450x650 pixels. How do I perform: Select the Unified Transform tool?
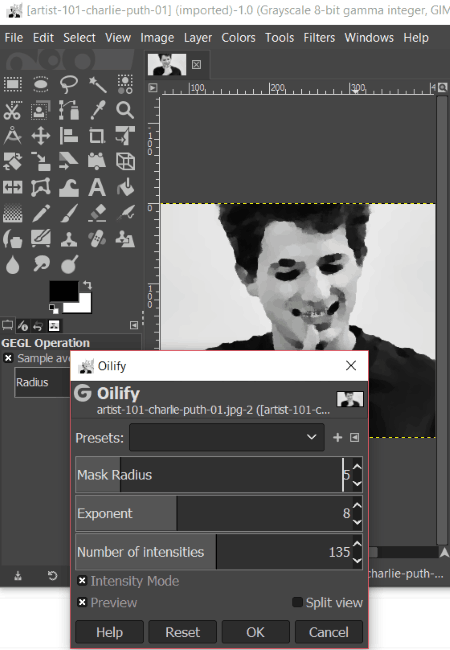125,136
